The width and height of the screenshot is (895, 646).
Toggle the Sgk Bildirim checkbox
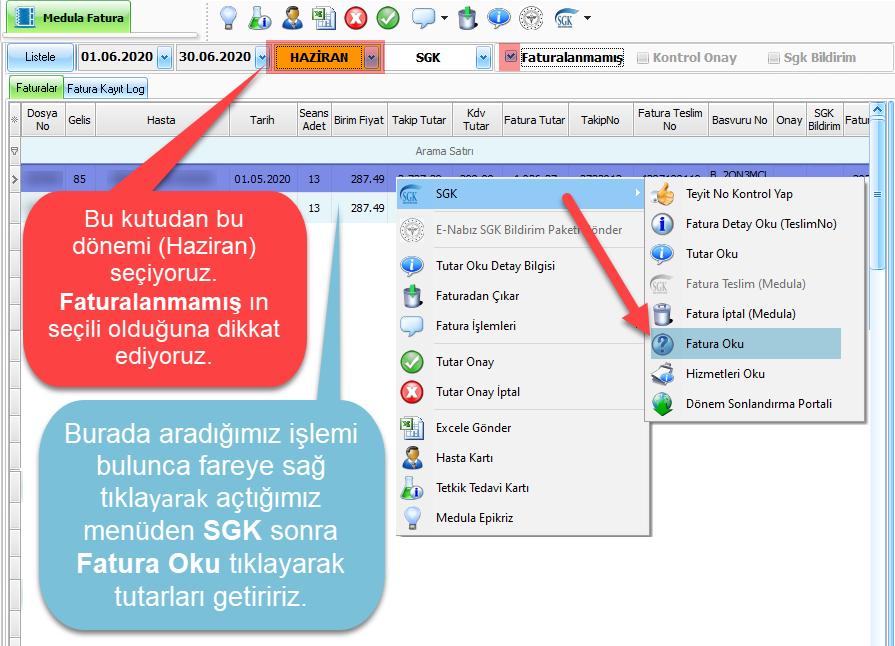[x=774, y=58]
